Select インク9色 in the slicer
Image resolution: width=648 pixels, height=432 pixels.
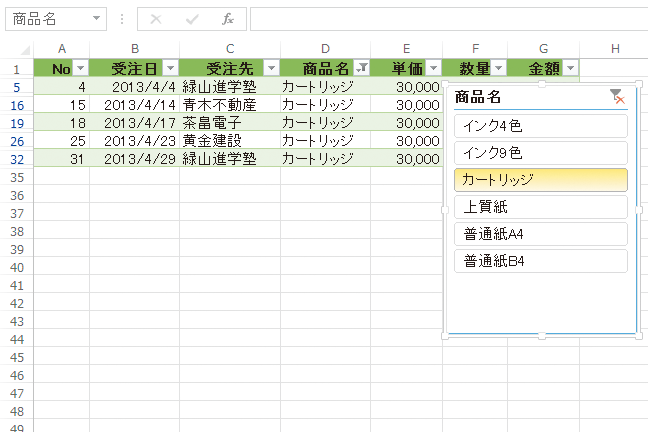click(x=541, y=153)
